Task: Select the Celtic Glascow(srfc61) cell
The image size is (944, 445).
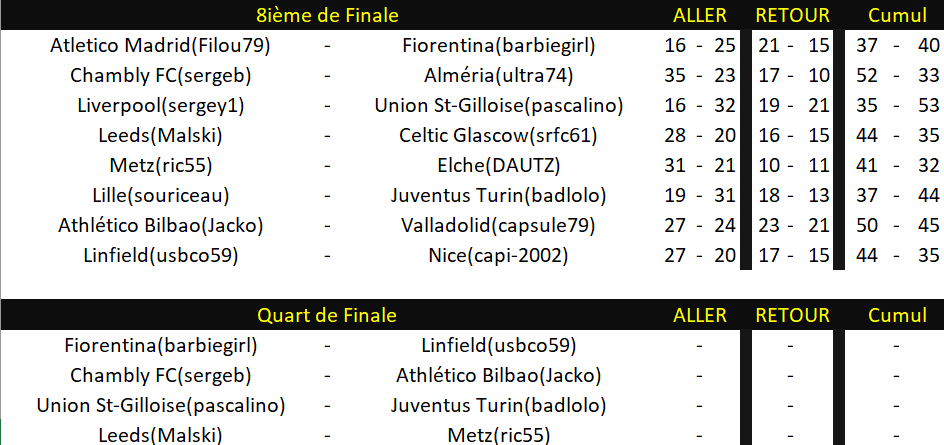Action: click(x=498, y=135)
